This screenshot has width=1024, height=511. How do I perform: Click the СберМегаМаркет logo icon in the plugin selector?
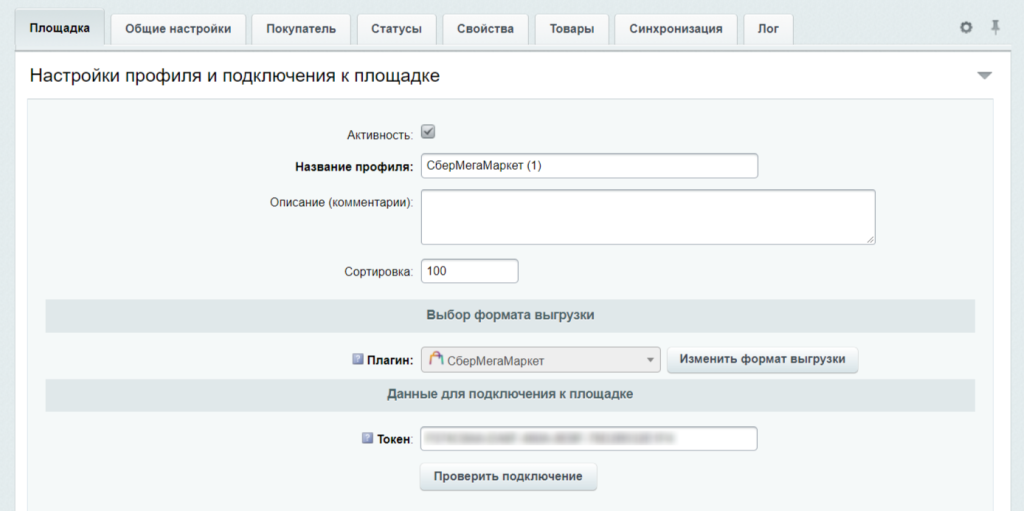pos(436,359)
